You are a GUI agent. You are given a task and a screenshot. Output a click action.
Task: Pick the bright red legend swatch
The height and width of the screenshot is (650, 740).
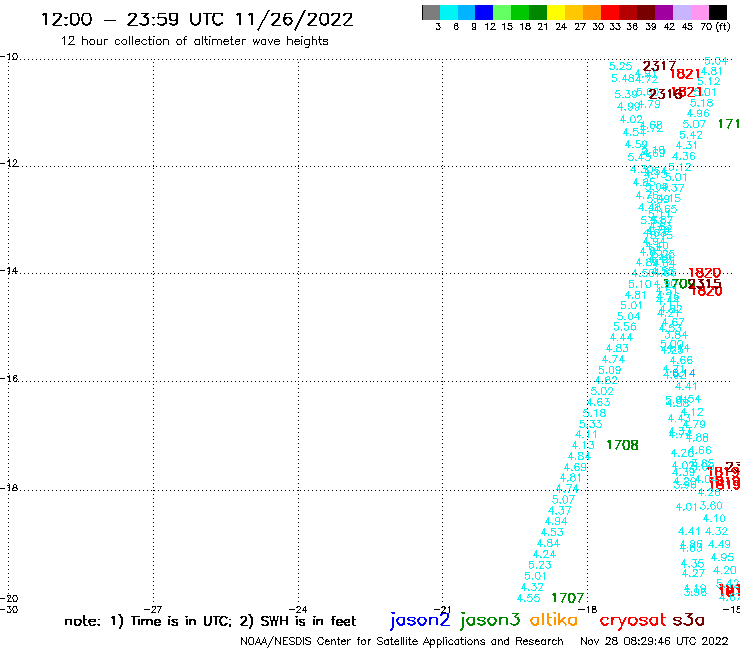coord(610,12)
